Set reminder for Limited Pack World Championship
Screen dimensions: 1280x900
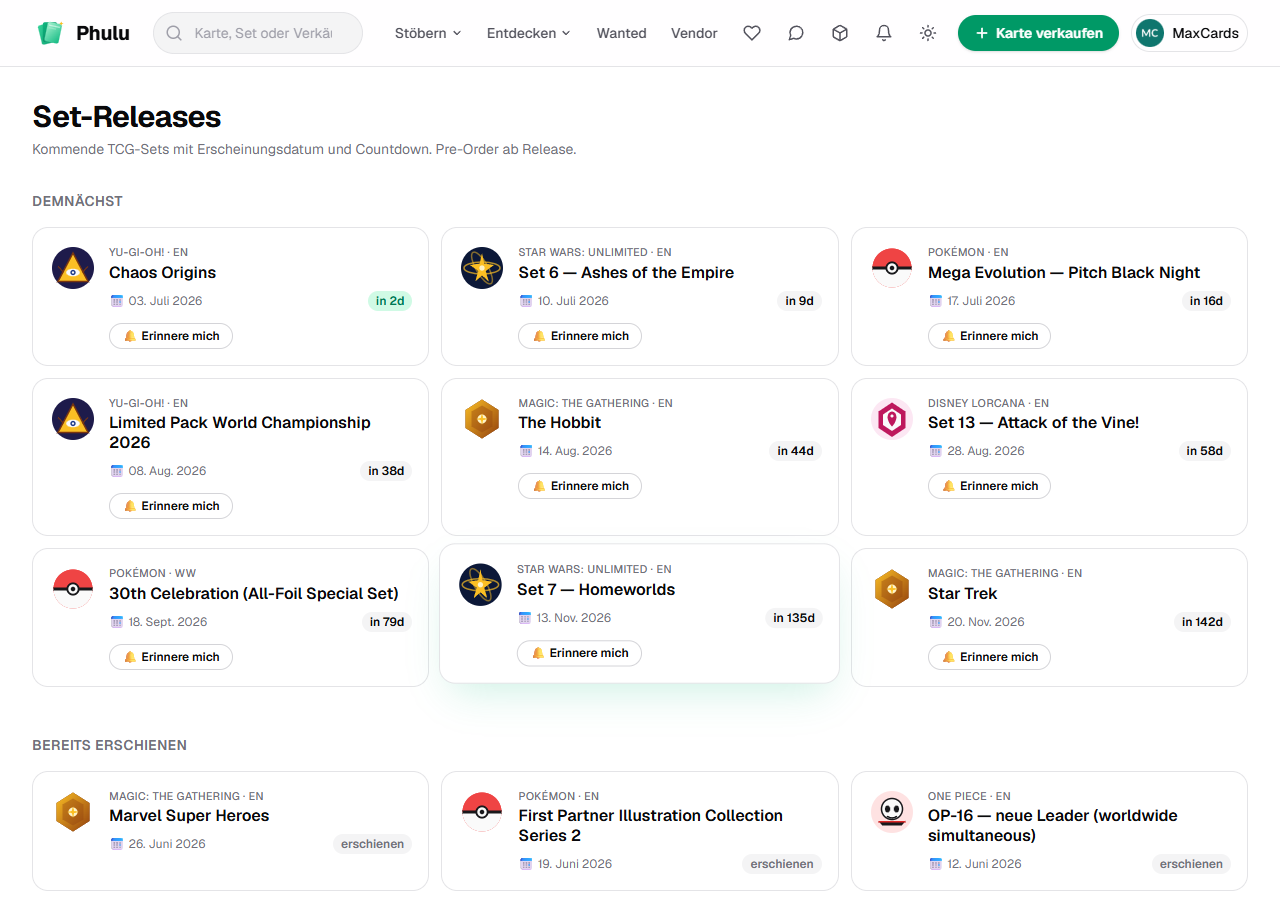pos(171,506)
